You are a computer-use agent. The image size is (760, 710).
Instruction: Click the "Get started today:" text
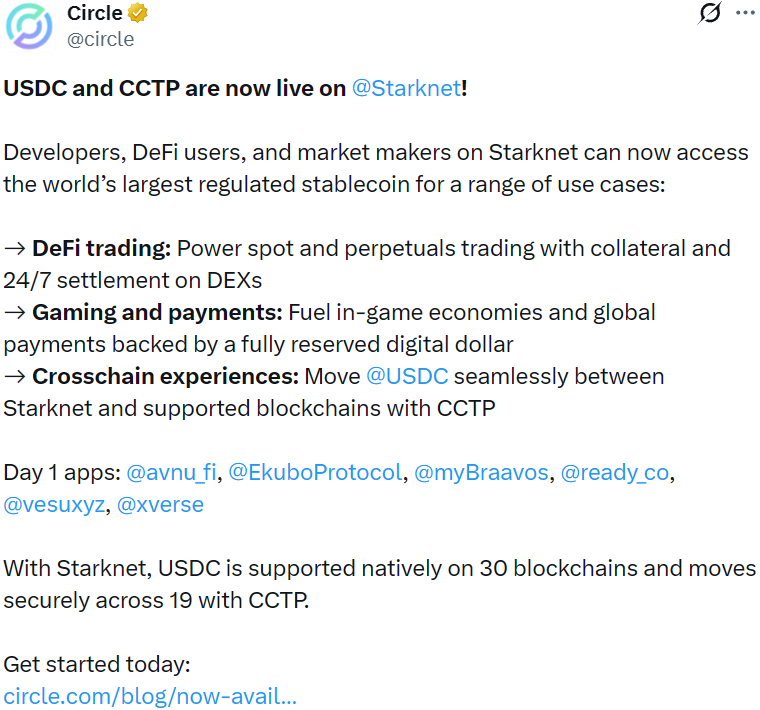click(96, 664)
